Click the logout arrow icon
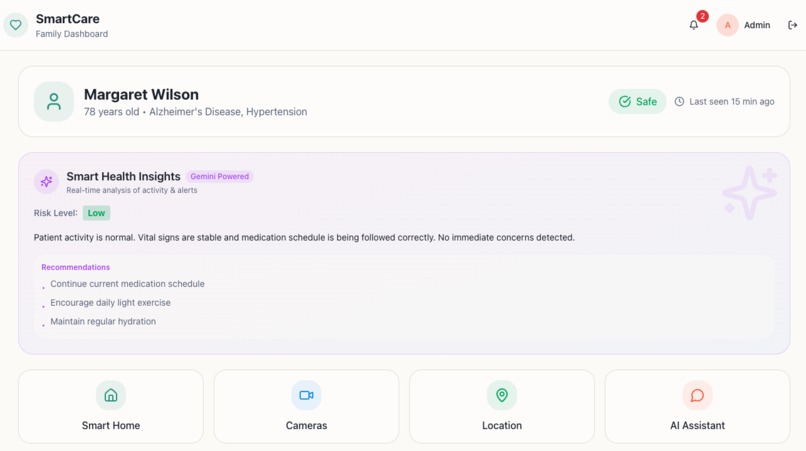The width and height of the screenshot is (806, 451). pyautogui.click(x=792, y=25)
